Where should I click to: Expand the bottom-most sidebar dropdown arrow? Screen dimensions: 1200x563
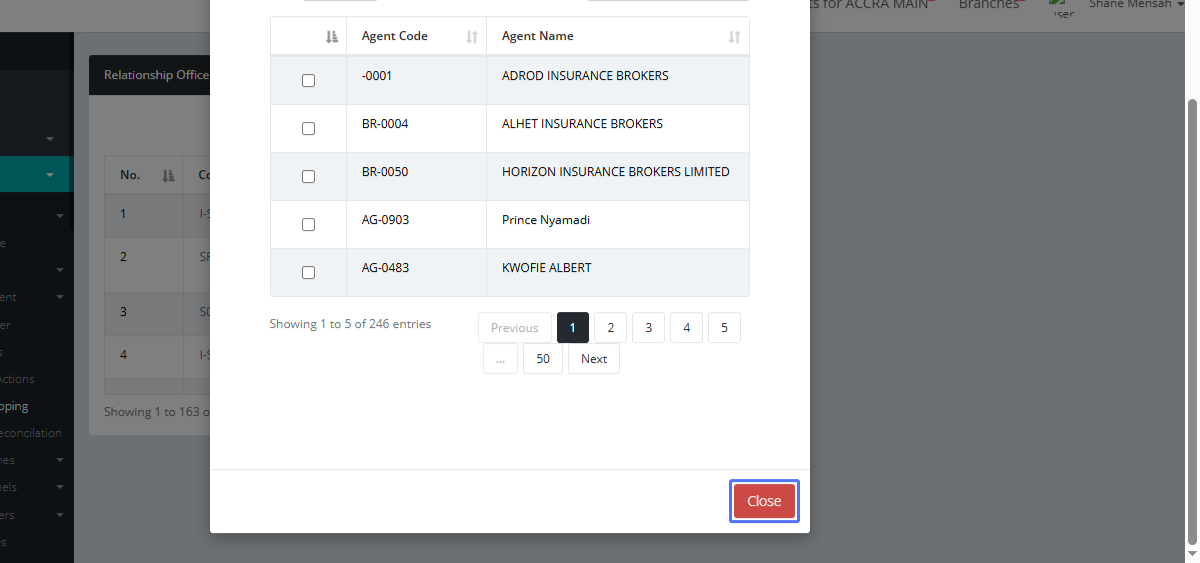[x=60, y=516]
